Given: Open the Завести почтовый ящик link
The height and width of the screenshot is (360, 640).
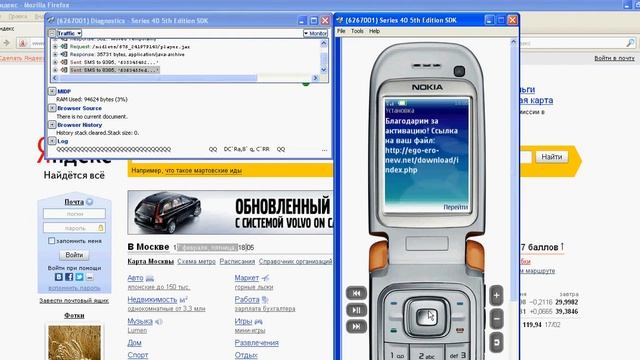Looking at the screenshot, I should tap(74, 300).
